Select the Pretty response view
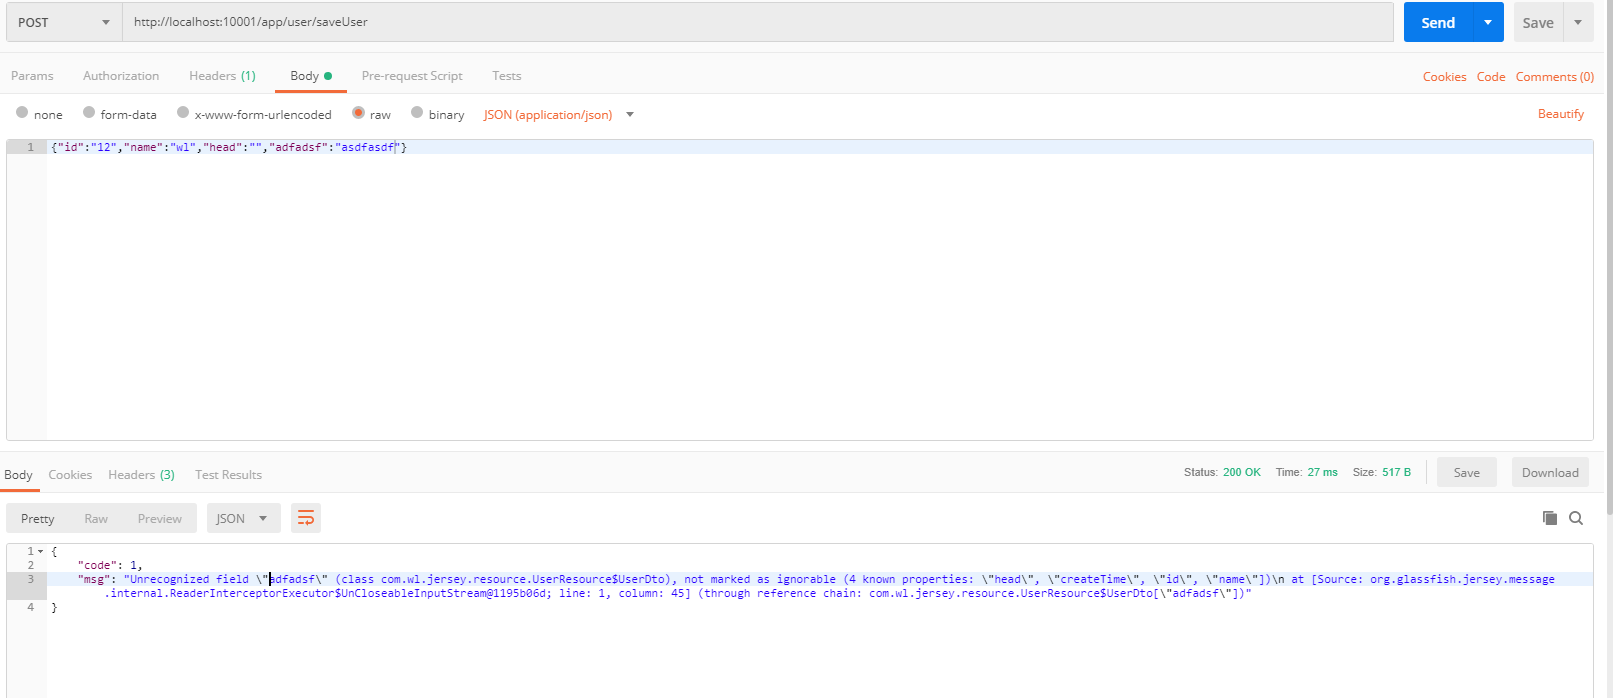1616x698 pixels. point(38,518)
